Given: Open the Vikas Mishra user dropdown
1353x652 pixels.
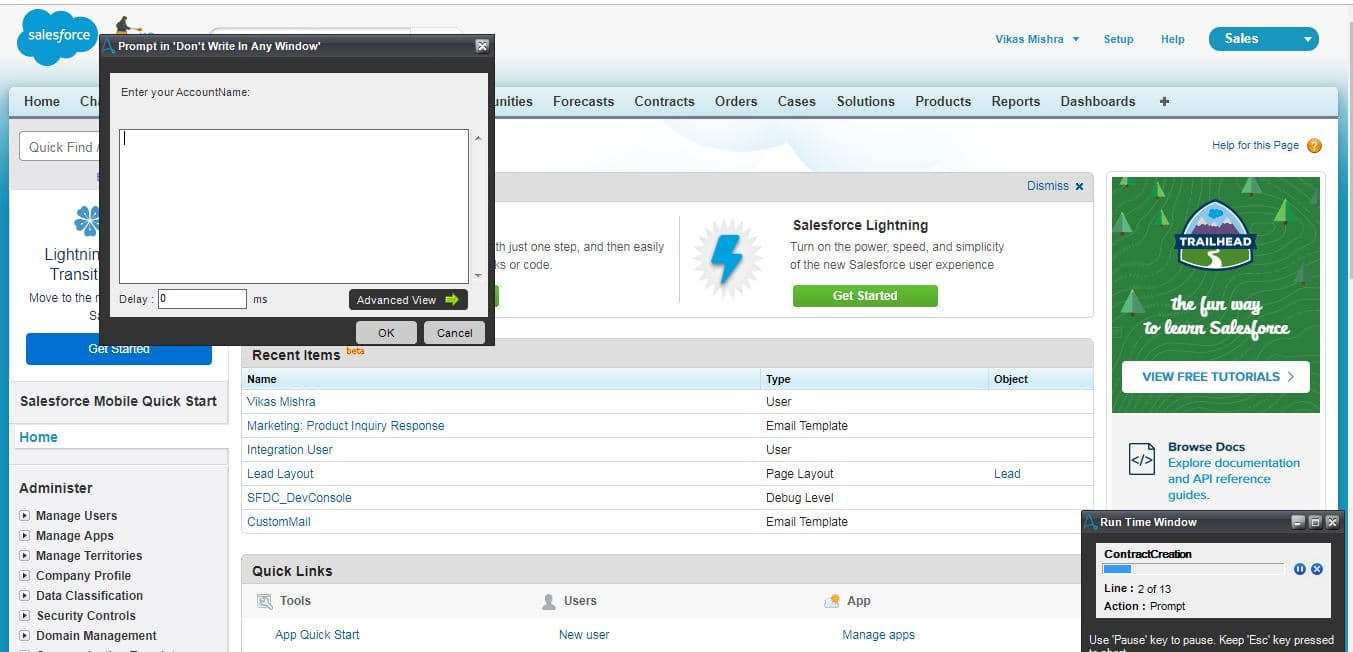Looking at the screenshot, I should [1037, 39].
